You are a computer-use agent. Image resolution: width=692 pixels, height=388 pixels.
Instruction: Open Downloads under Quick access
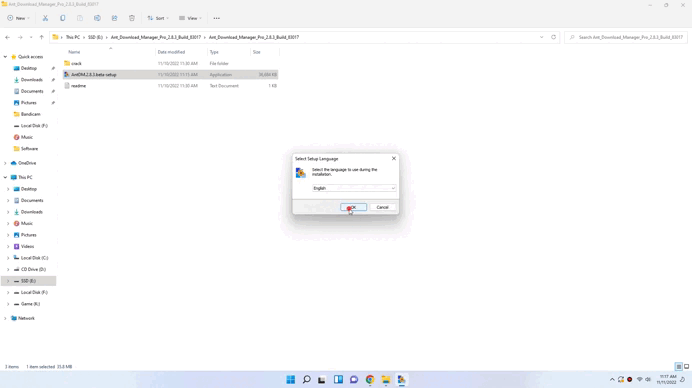click(31, 79)
